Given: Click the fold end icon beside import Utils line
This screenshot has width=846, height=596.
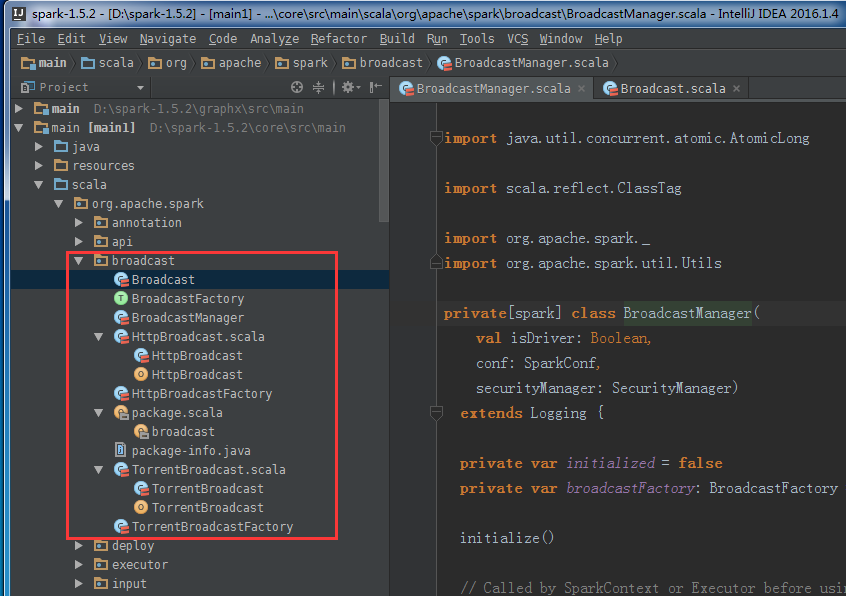Looking at the screenshot, I should click(x=436, y=263).
